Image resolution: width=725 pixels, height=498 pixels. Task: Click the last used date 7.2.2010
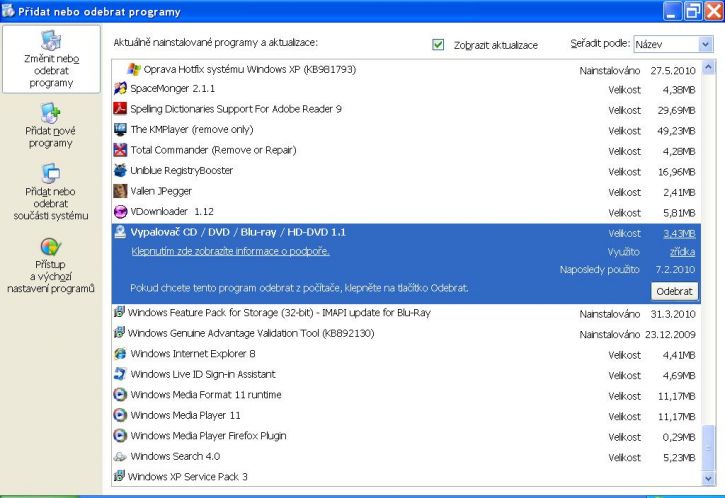(x=675, y=269)
